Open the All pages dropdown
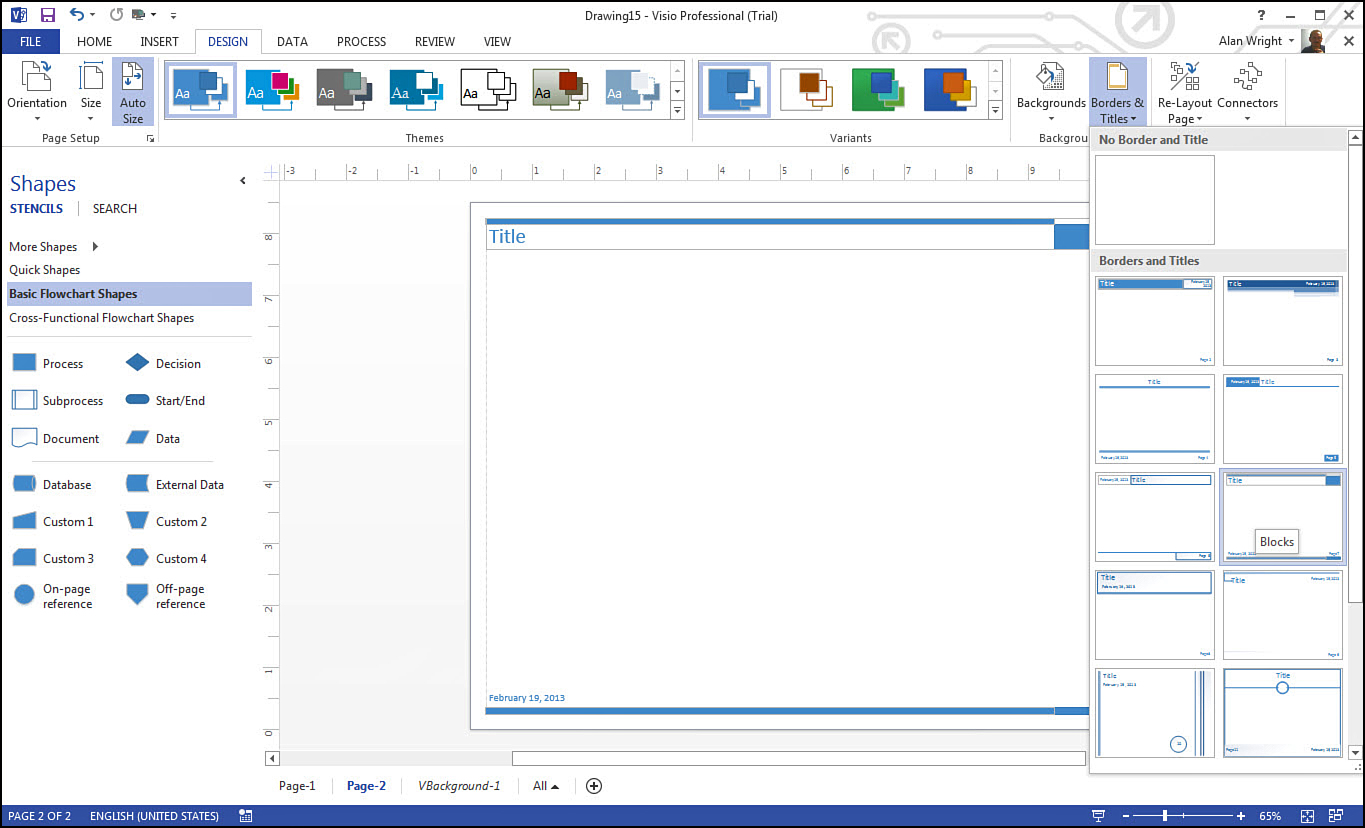The height and width of the screenshot is (828, 1365). (546, 786)
